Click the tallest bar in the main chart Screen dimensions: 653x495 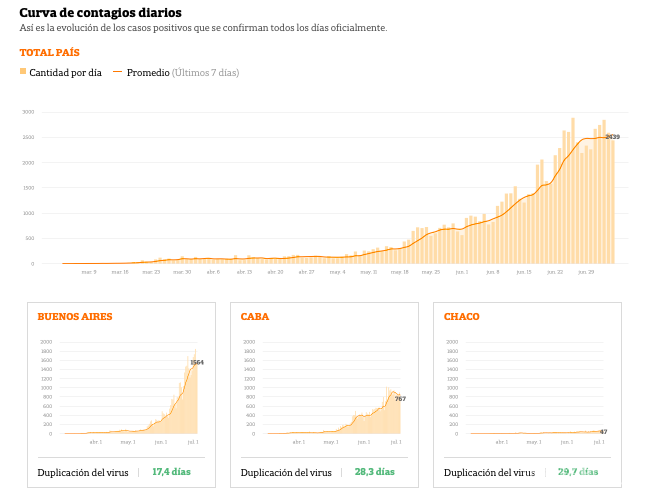click(573, 190)
